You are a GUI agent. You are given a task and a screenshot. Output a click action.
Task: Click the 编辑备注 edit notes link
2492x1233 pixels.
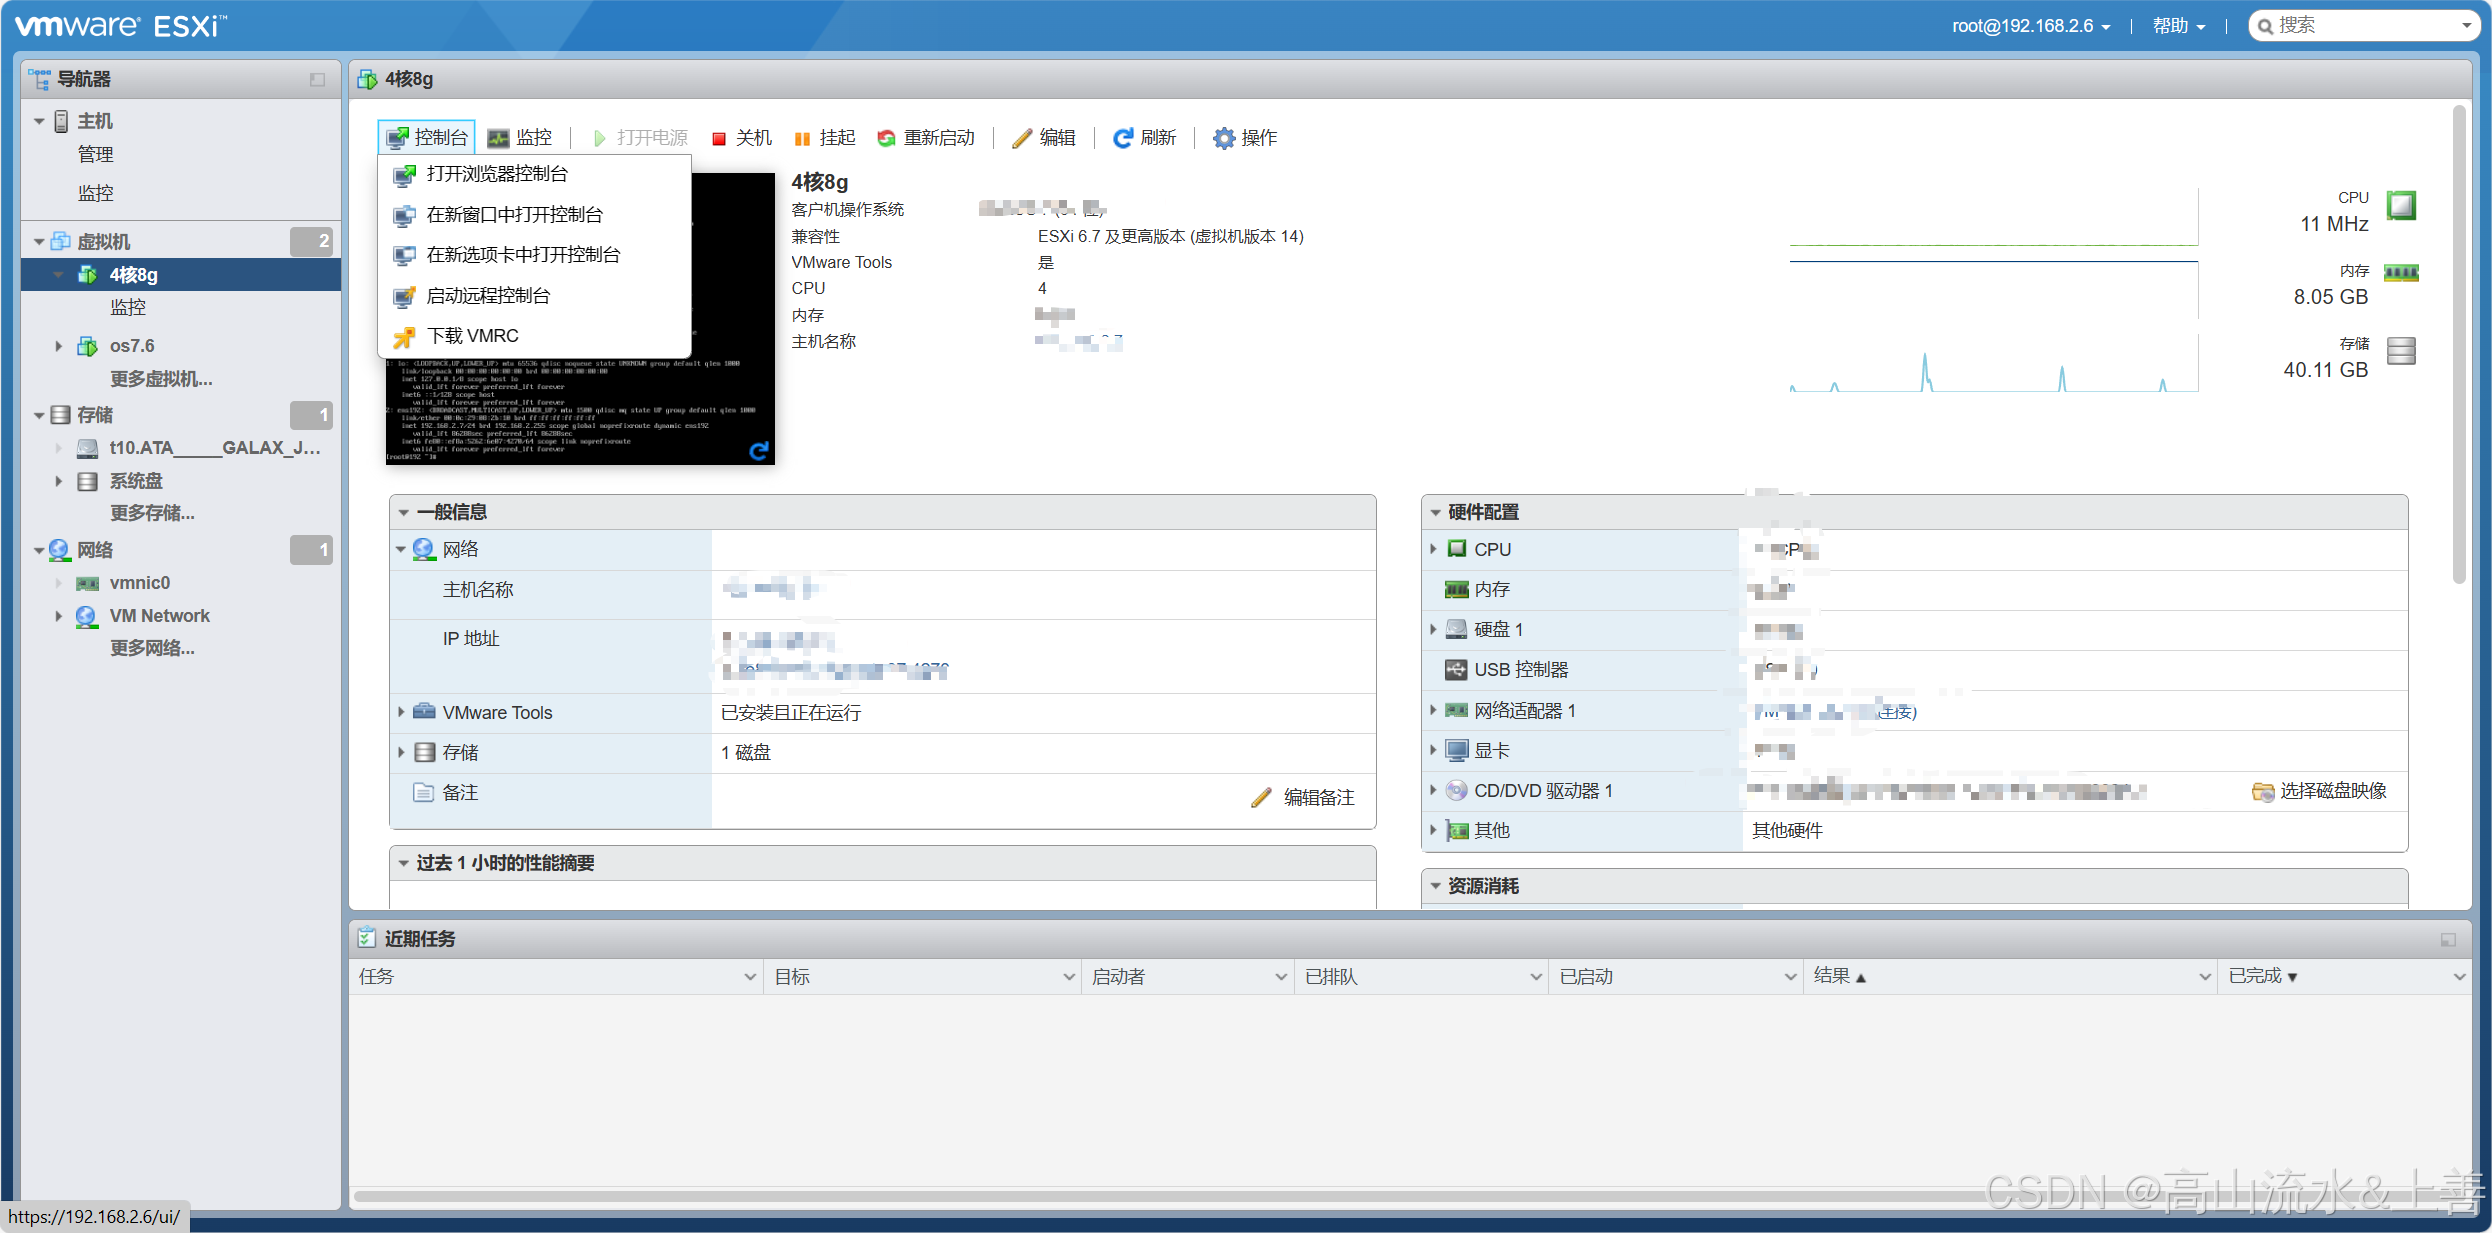click(x=1303, y=797)
